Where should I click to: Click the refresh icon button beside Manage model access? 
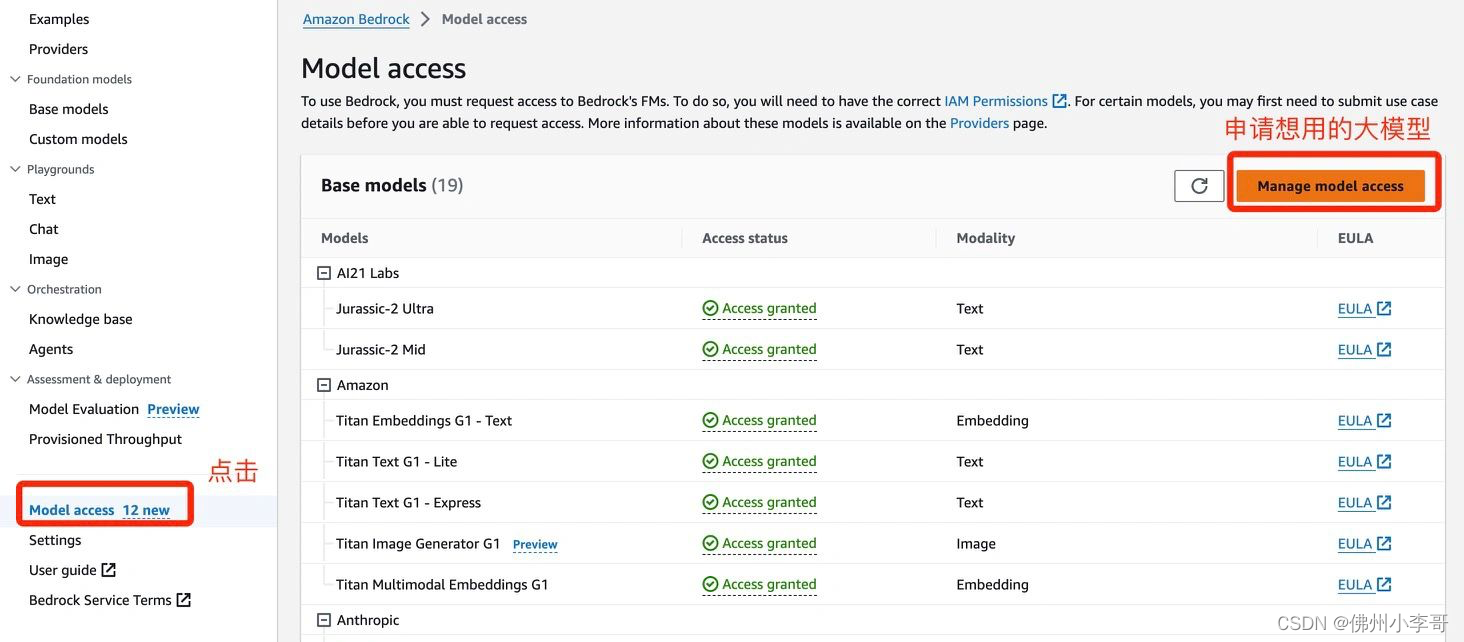tap(1199, 186)
